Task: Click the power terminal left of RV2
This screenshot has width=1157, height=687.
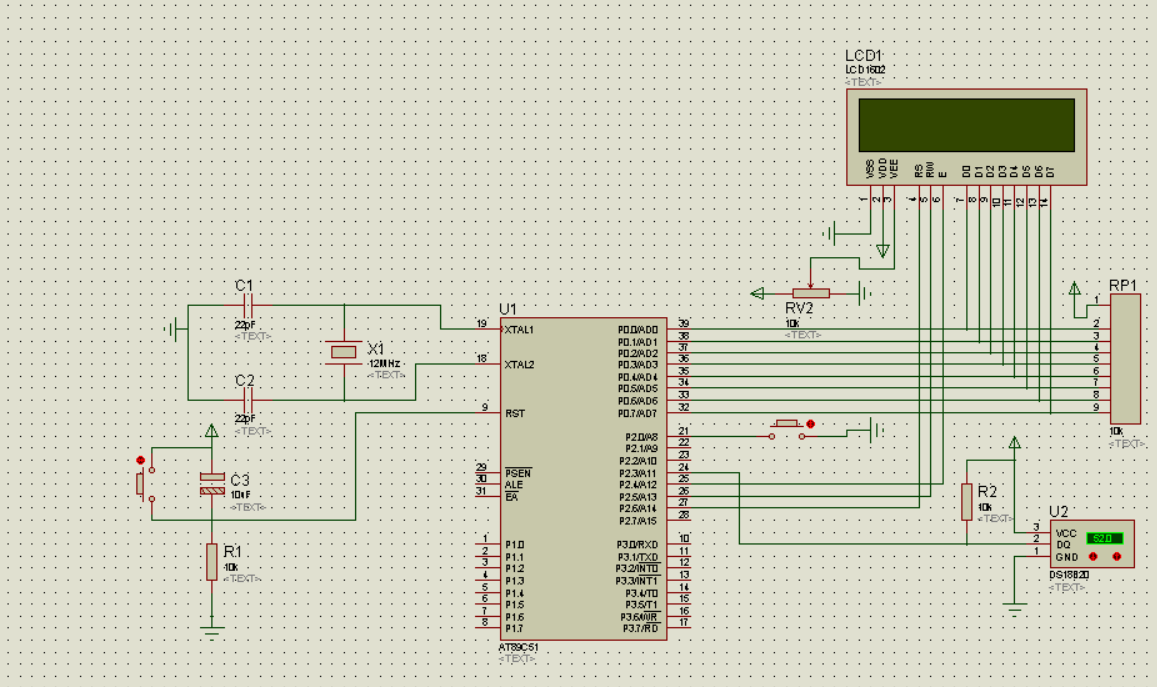Action: coord(756,293)
